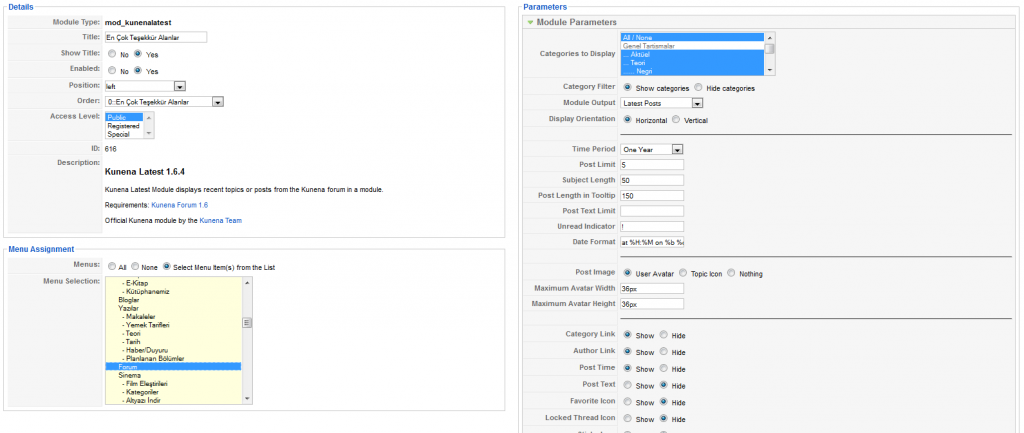Click the Maximum Avatar Width field

(x=652, y=288)
